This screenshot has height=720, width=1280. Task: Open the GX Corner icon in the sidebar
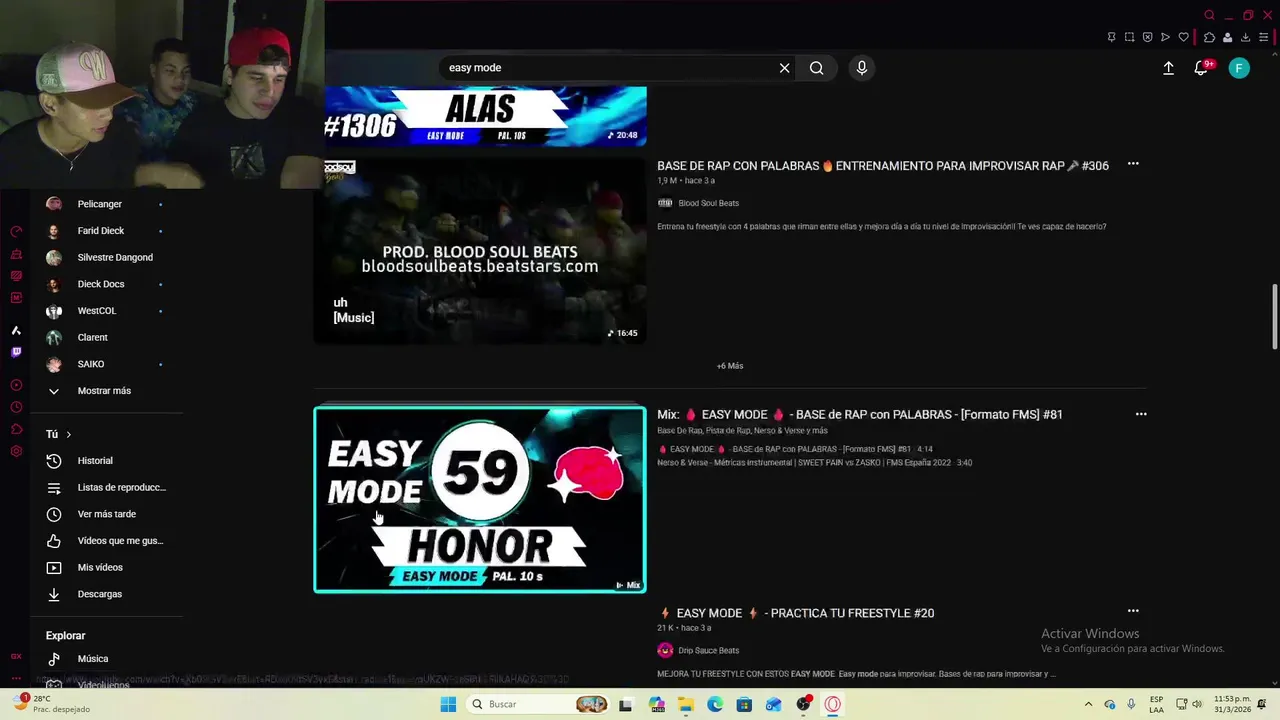[x=16, y=657]
